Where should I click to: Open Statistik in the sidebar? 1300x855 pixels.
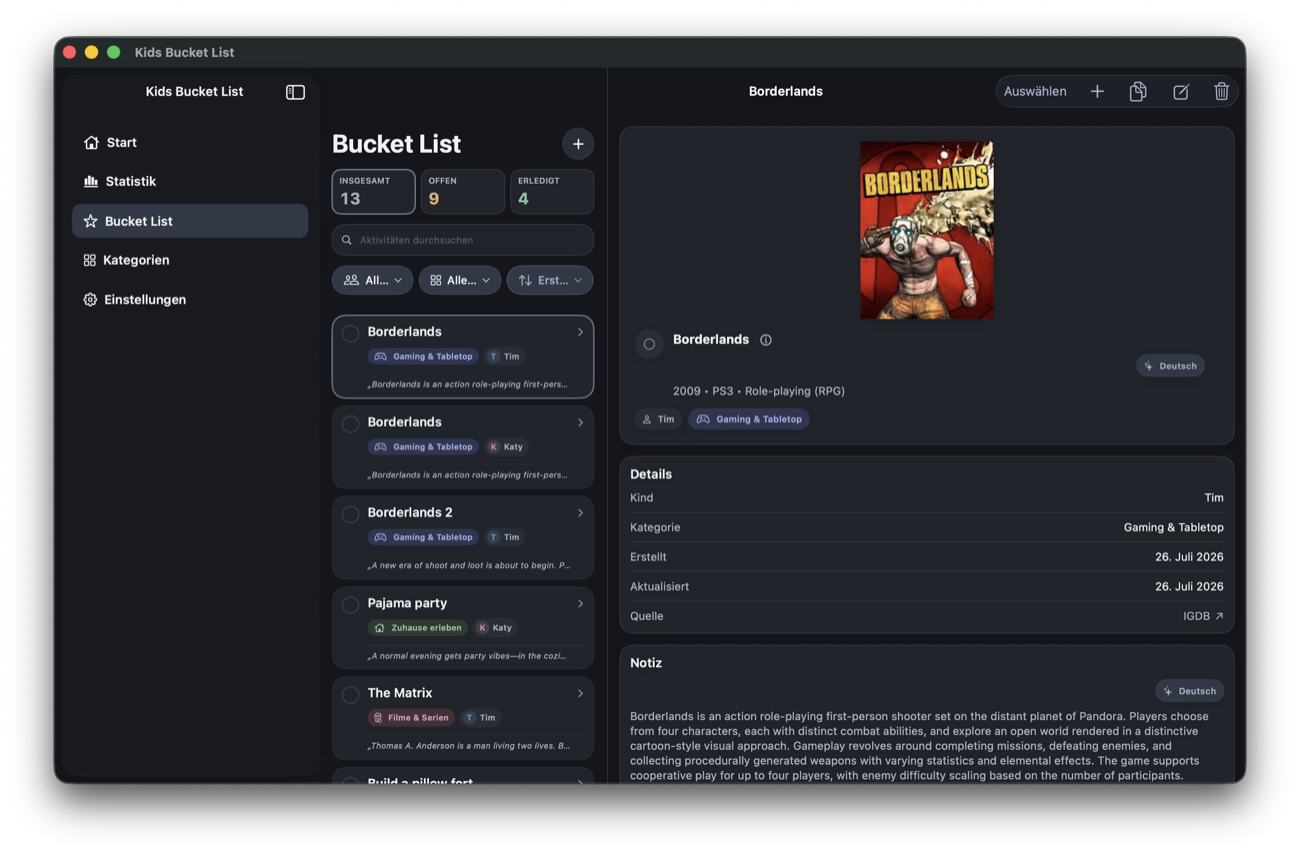pyautogui.click(x=190, y=181)
